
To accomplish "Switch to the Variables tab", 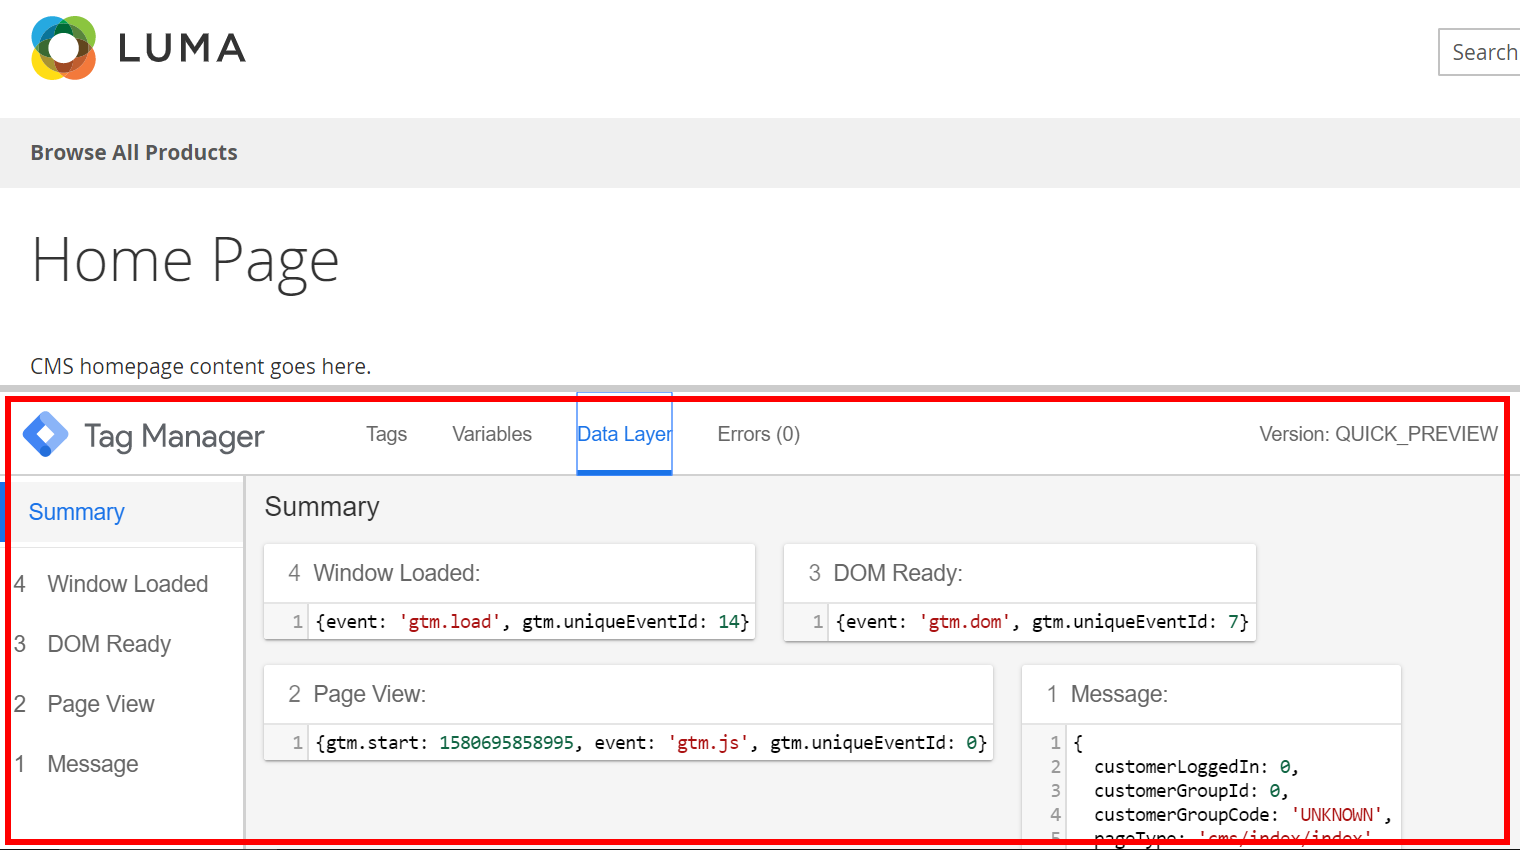I will 491,434.
